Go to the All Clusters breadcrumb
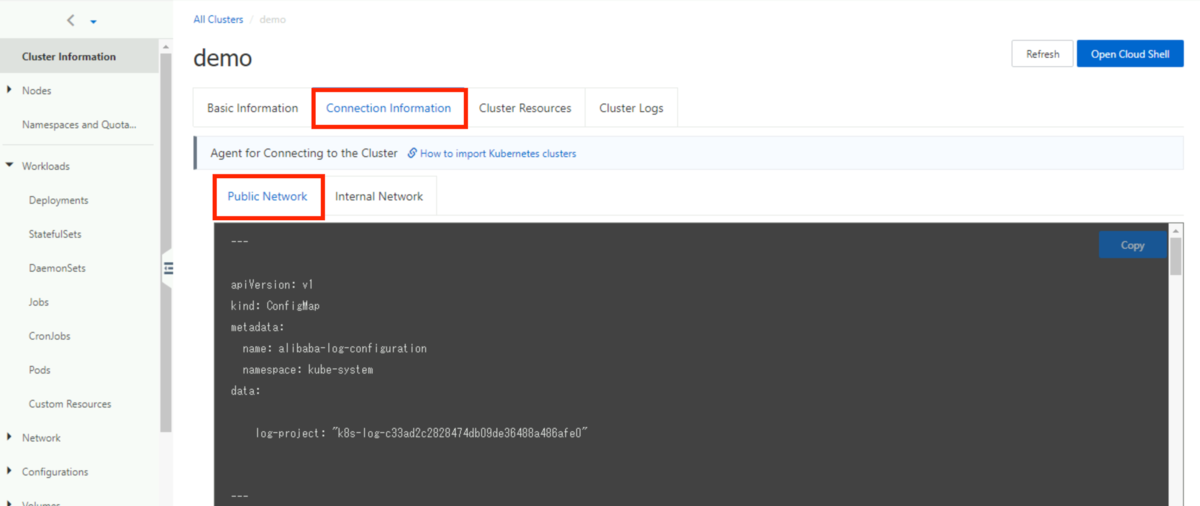The width and height of the screenshot is (1200, 506). [x=218, y=19]
